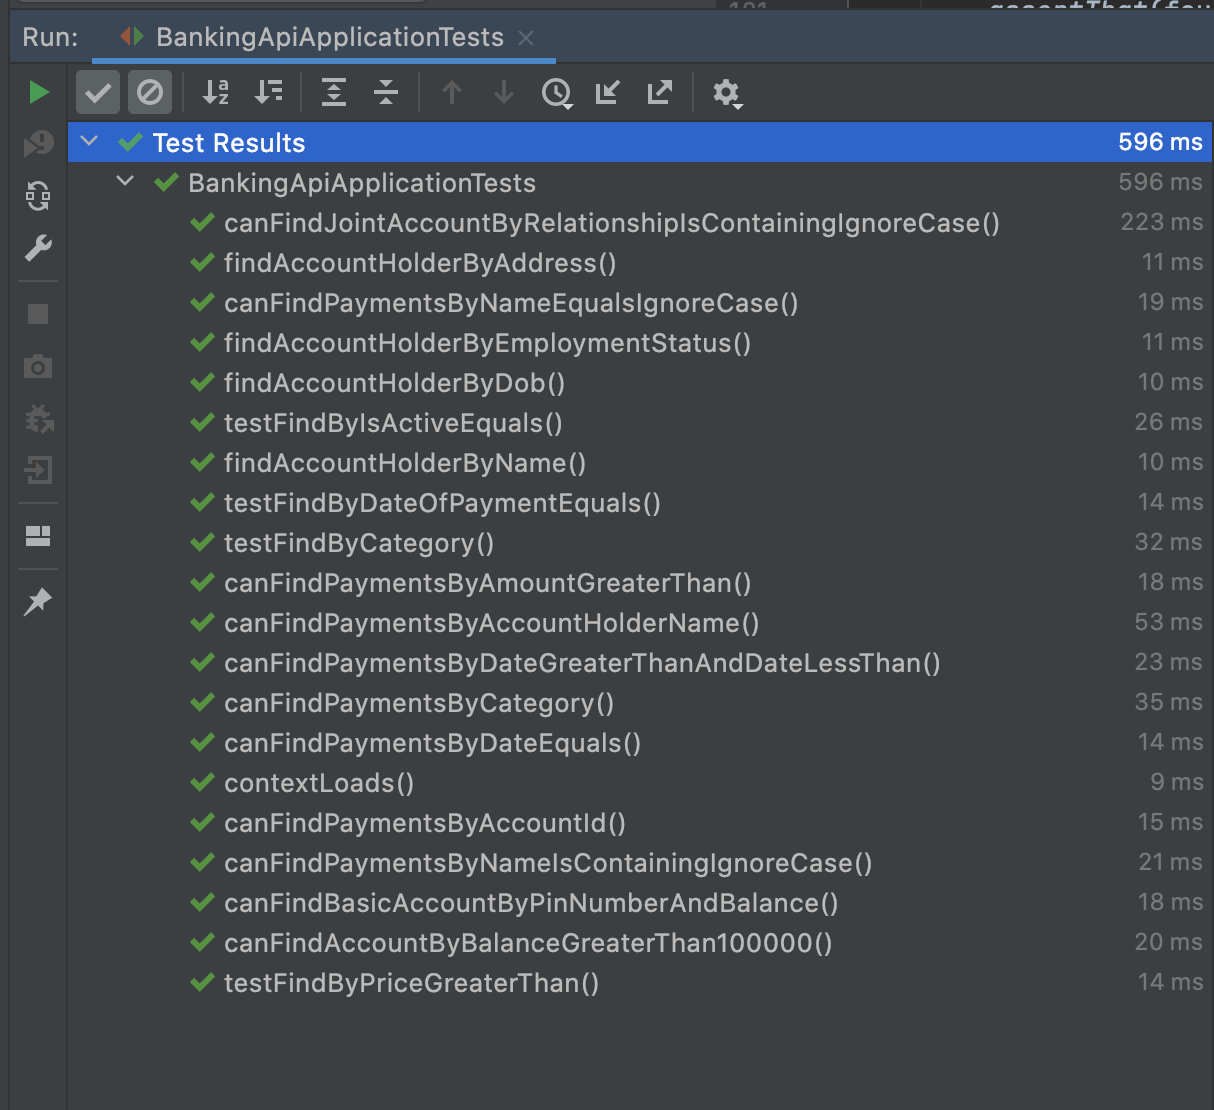Image resolution: width=1214 pixels, height=1110 pixels.
Task: Select testFindByCategory() test
Action: (x=359, y=543)
